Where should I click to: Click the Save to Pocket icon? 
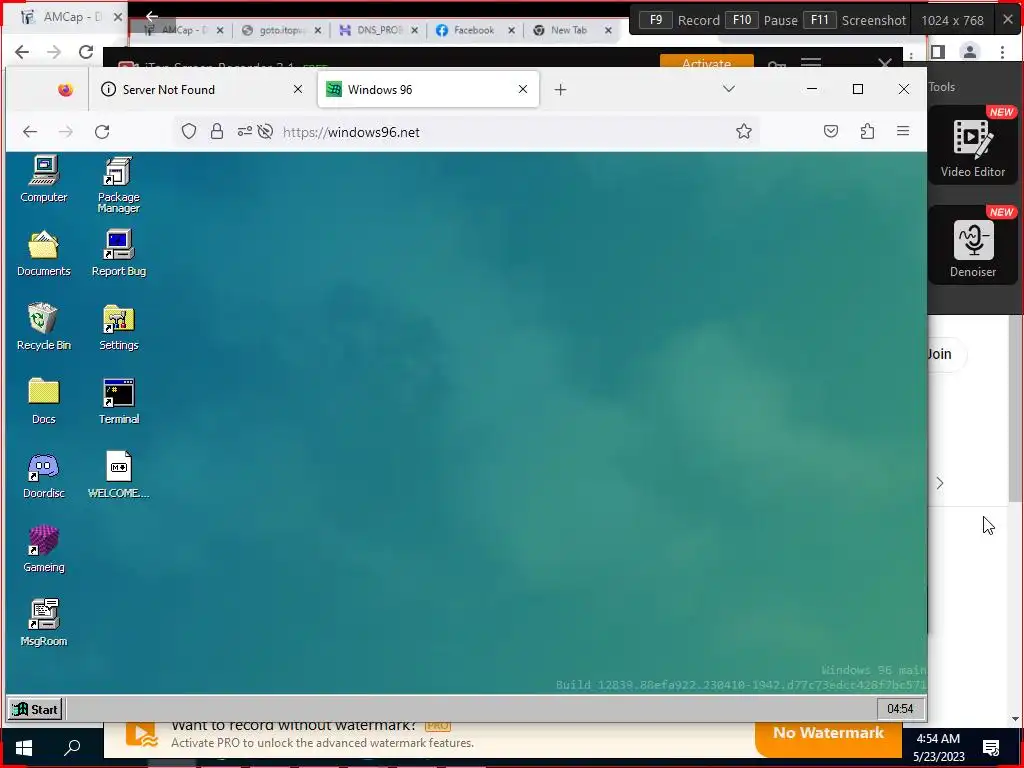pyautogui.click(x=831, y=132)
